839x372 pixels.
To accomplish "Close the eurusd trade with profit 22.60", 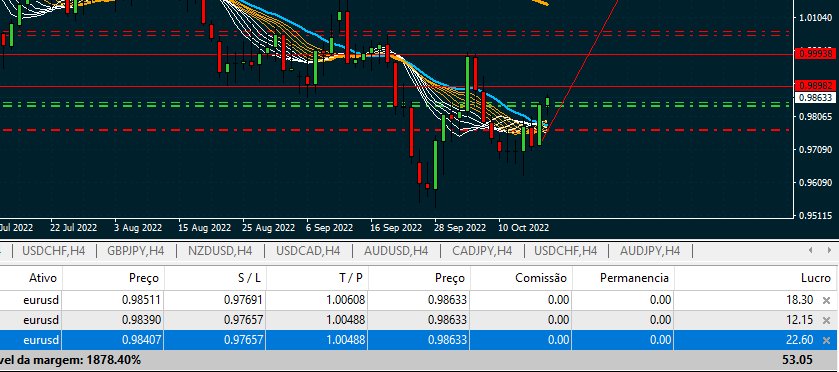I will 826,340.
